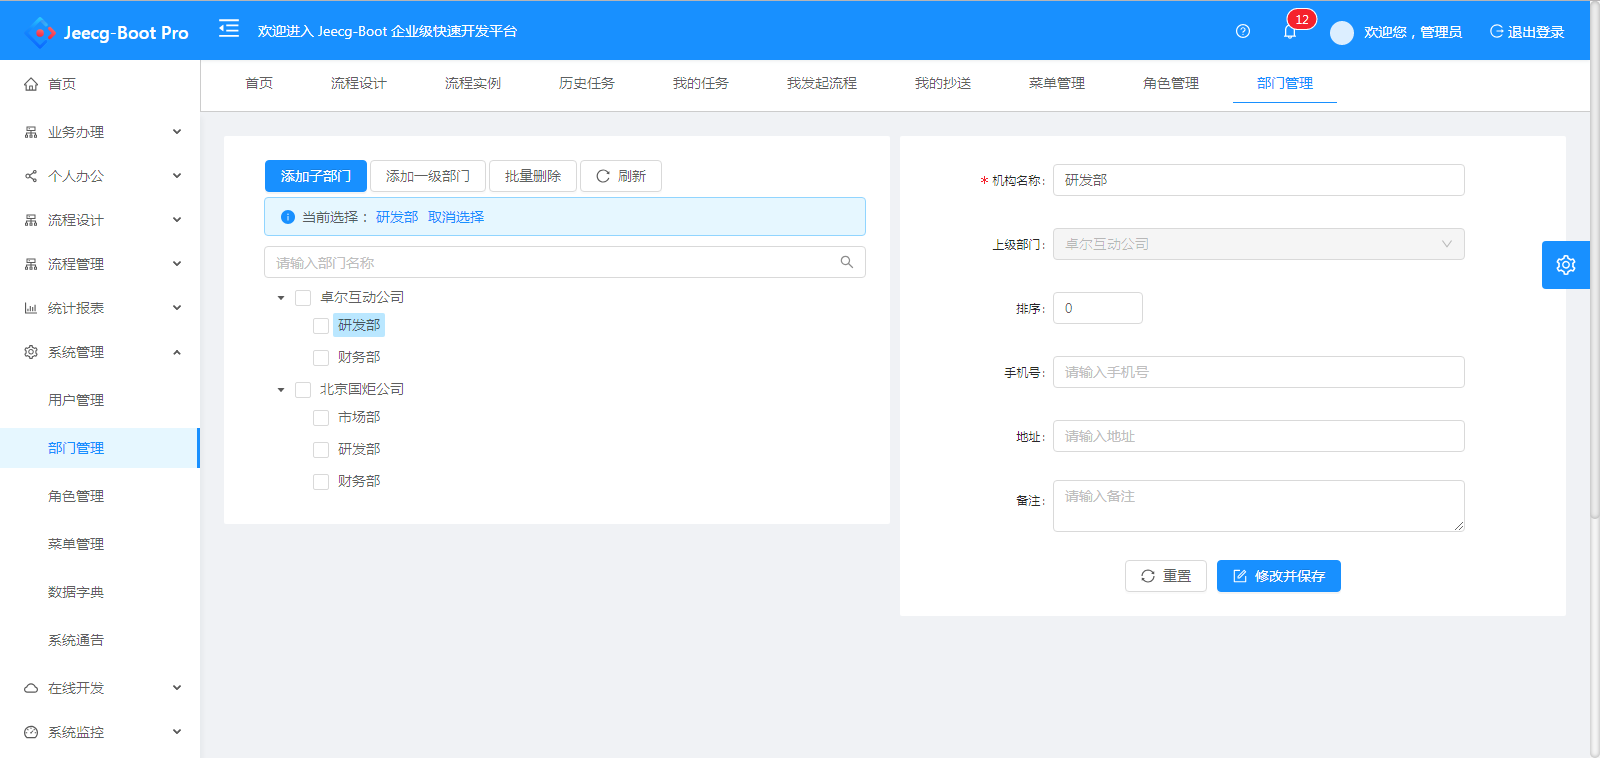Open the help question mark icon
Image resolution: width=1600 pixels, height=758 pixels.
pyautogui.click(x=1243, y=31)
